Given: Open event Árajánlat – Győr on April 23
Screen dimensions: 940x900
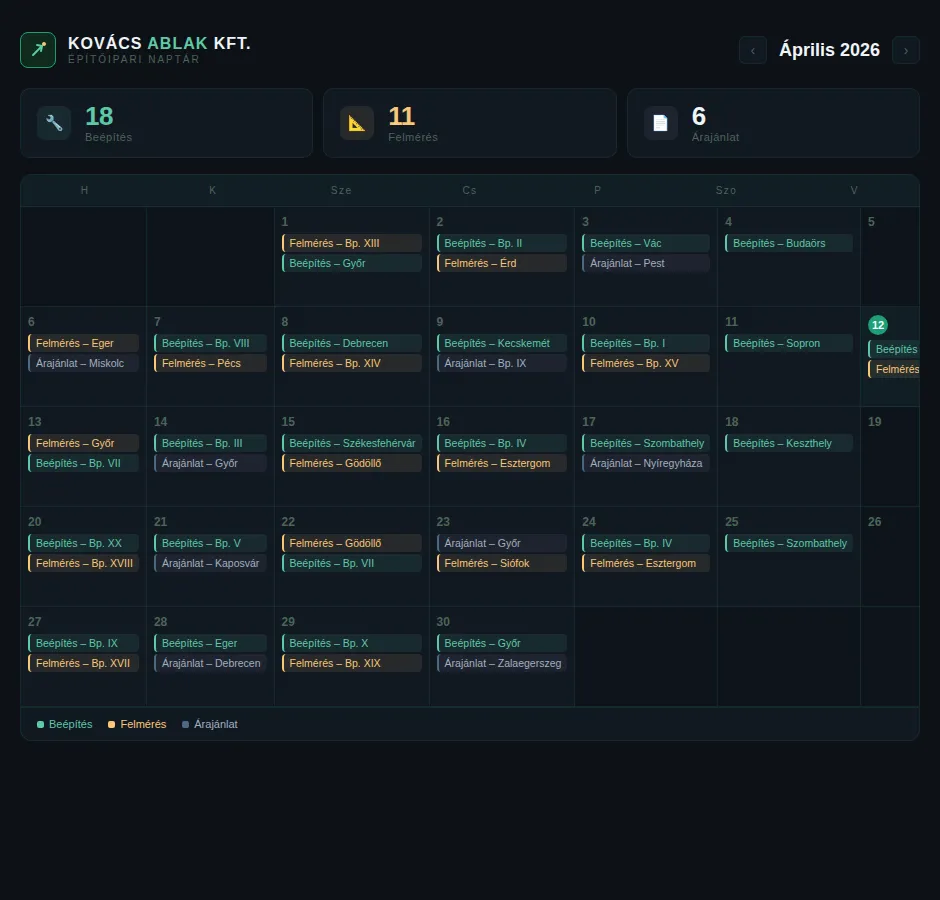Looking at the screenshot, I should tap(502, 544).
